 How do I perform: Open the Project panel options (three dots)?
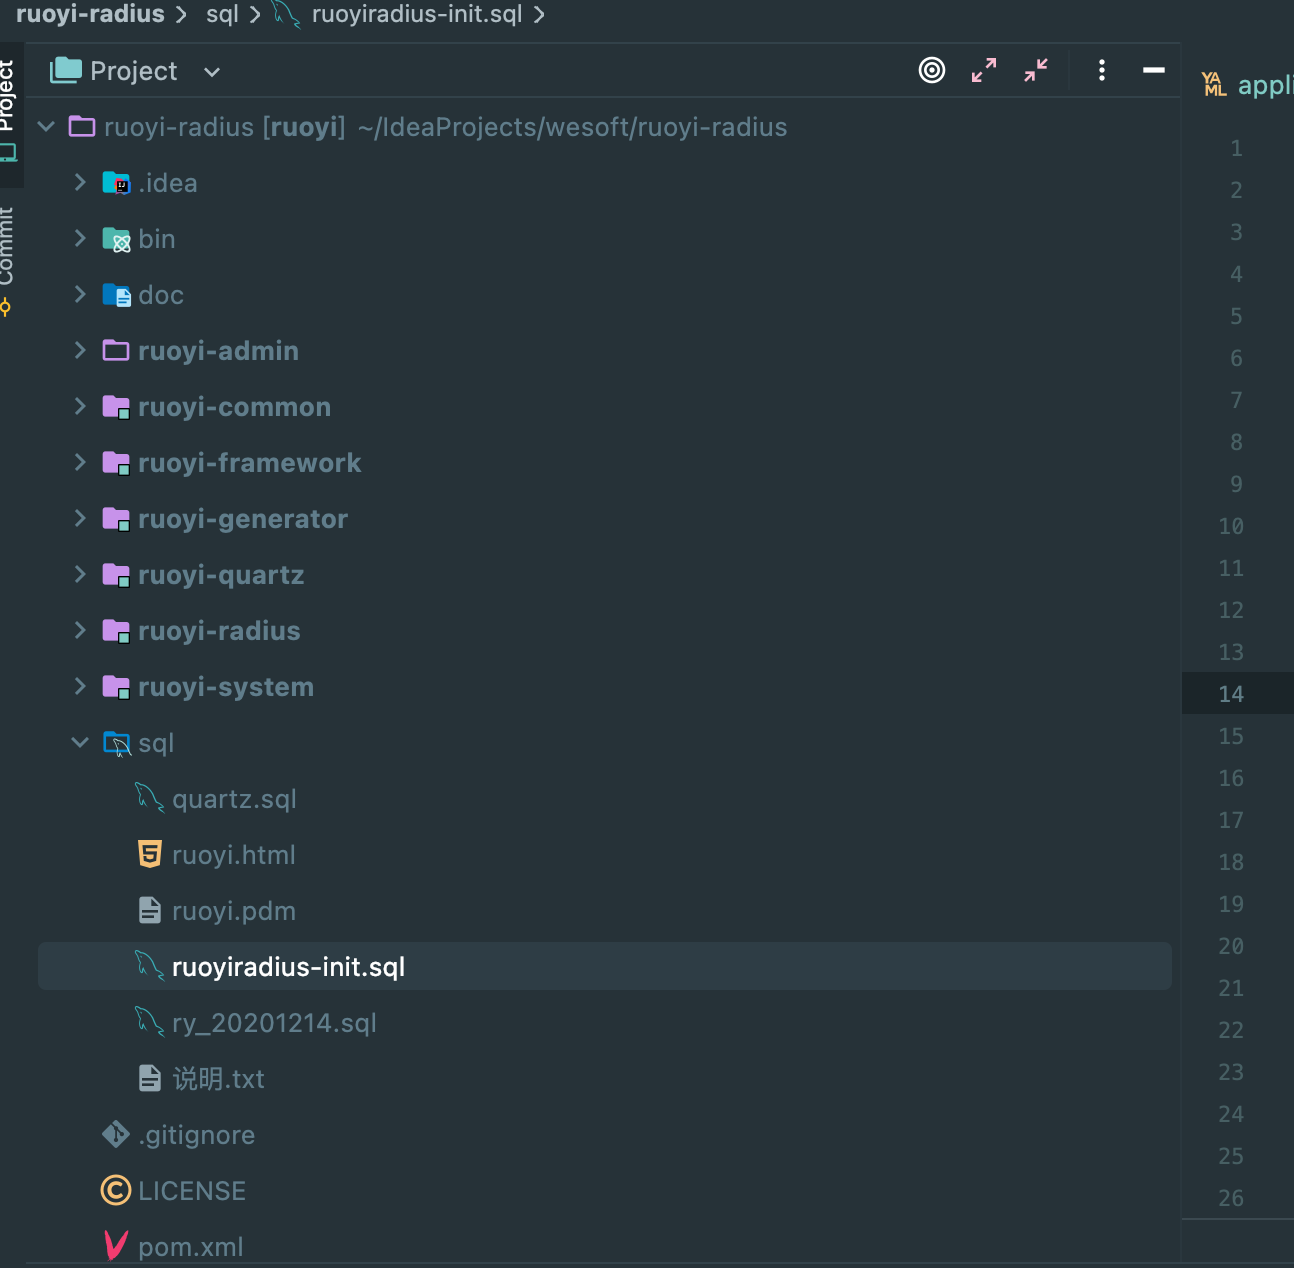pos(1102,70)
